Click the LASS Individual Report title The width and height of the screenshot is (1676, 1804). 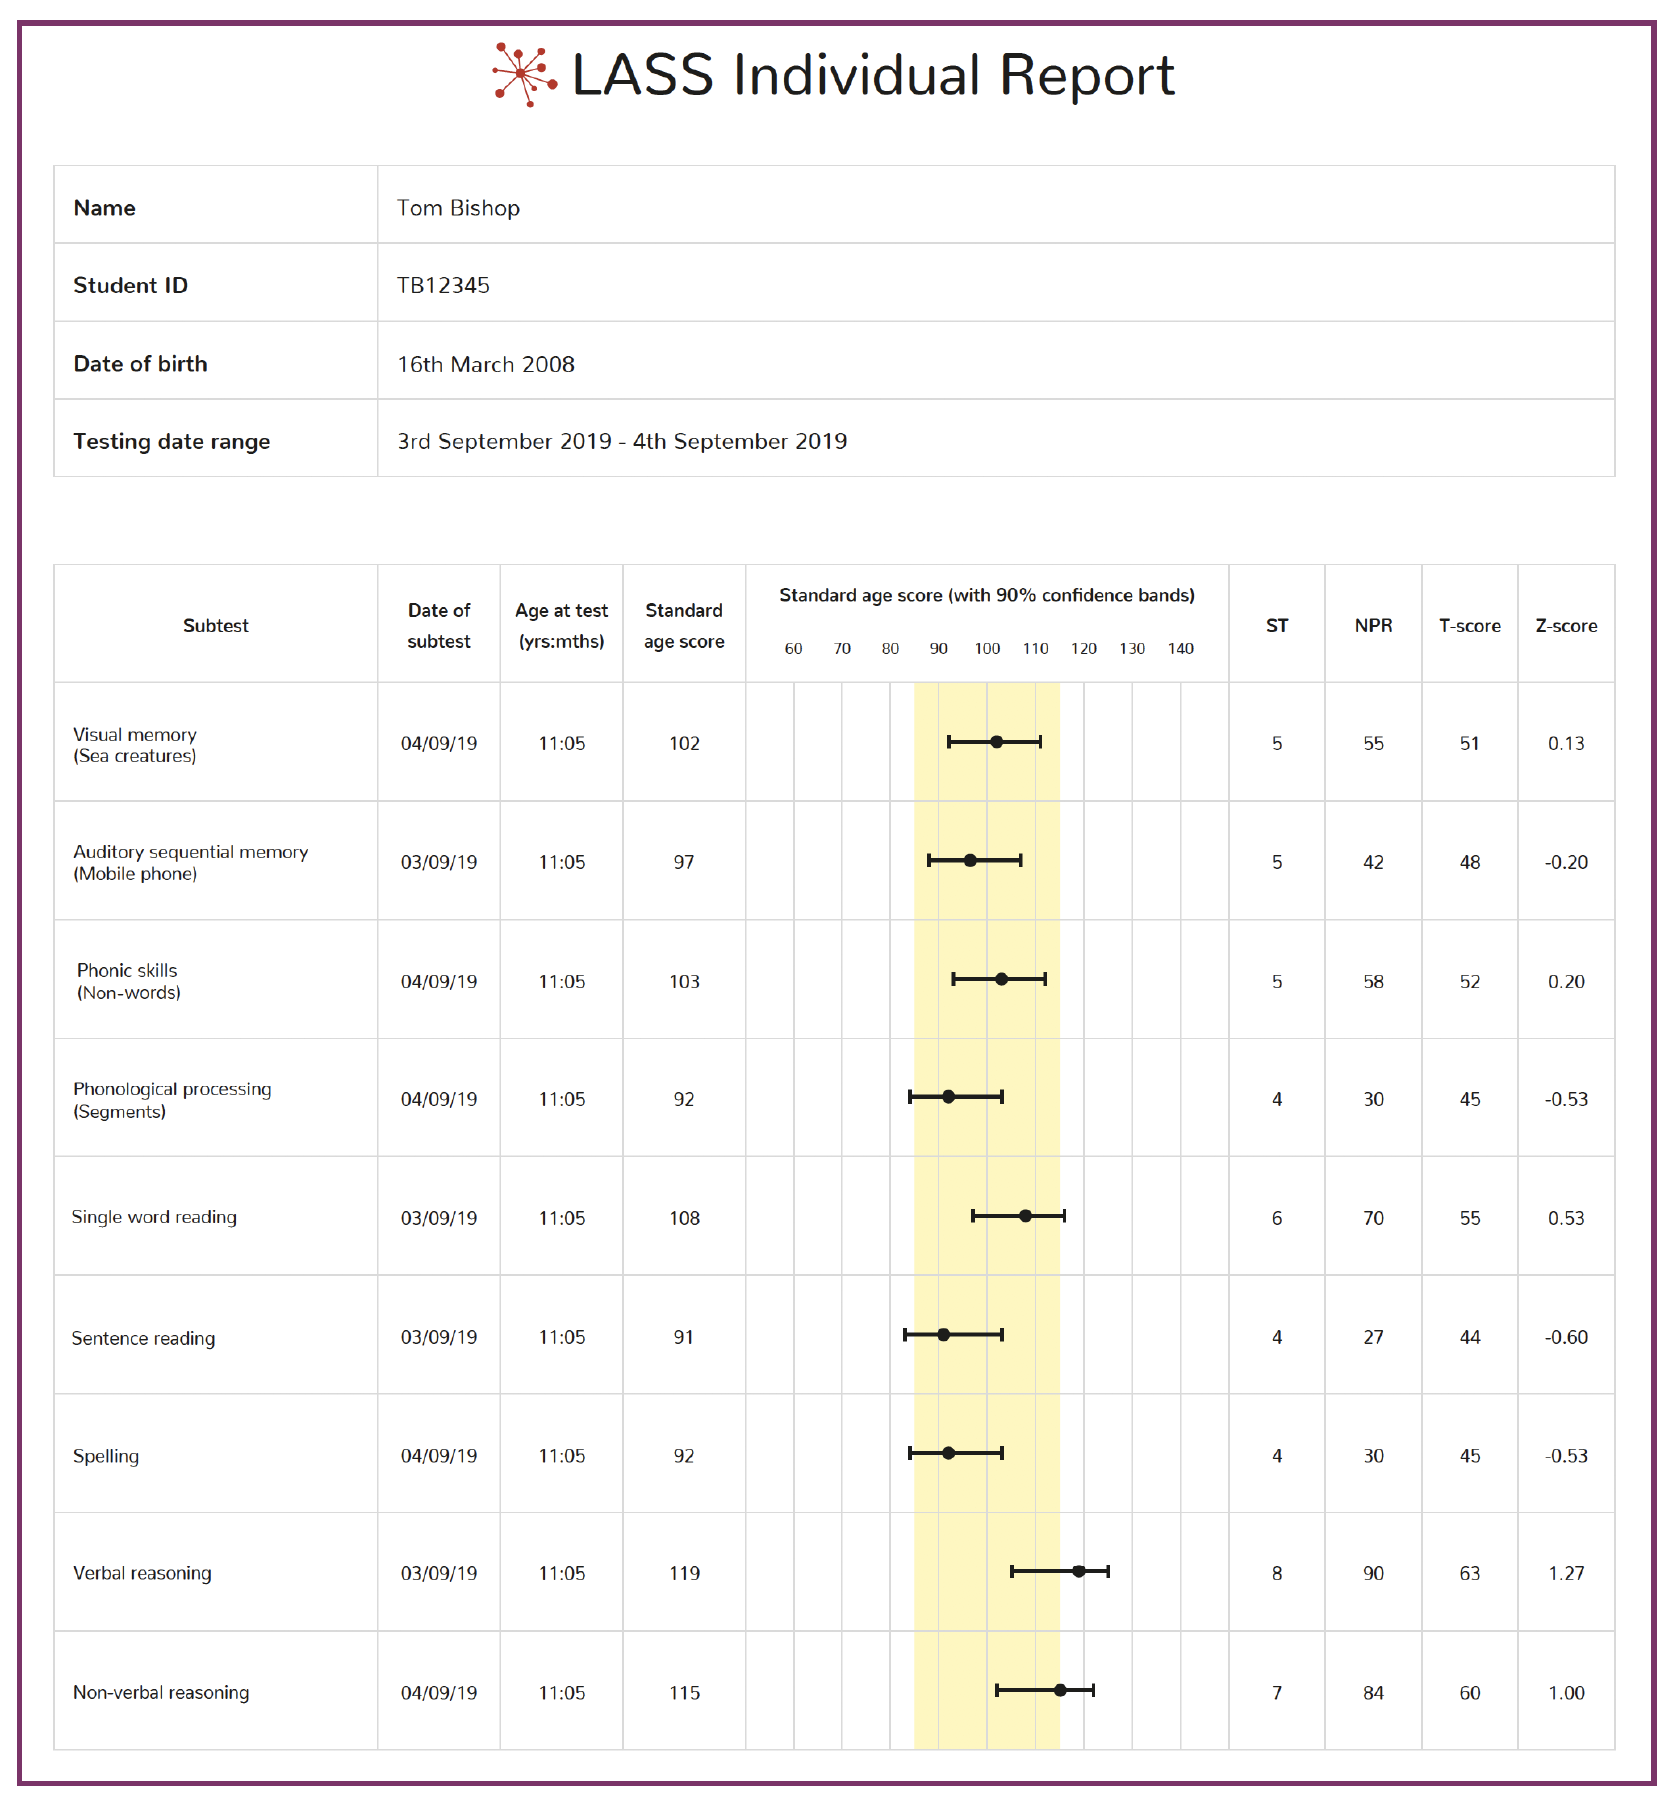coord(873,76)
